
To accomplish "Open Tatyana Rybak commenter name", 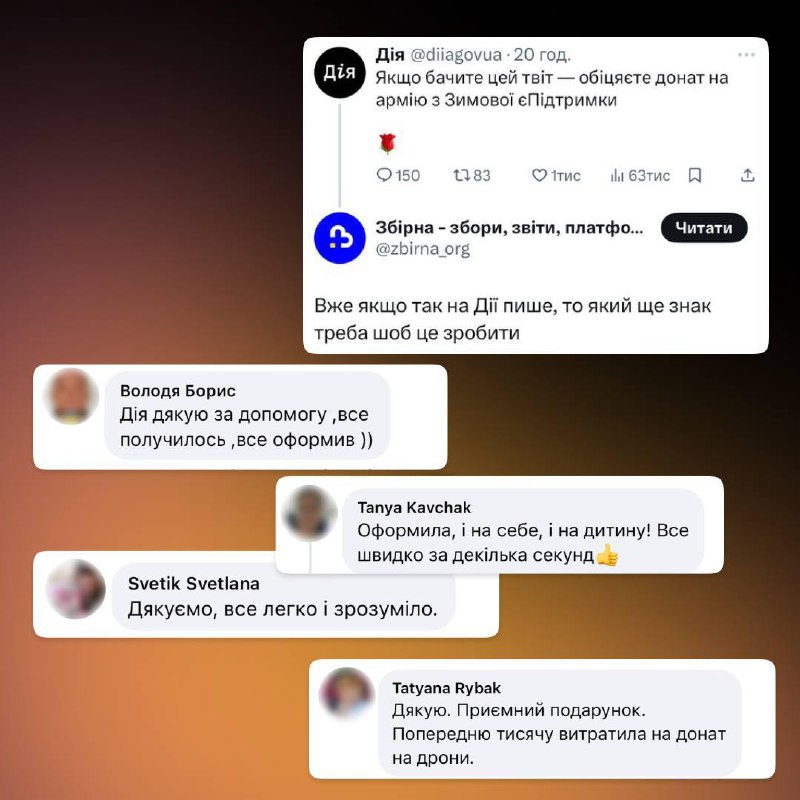I will [x=446, y=688].
